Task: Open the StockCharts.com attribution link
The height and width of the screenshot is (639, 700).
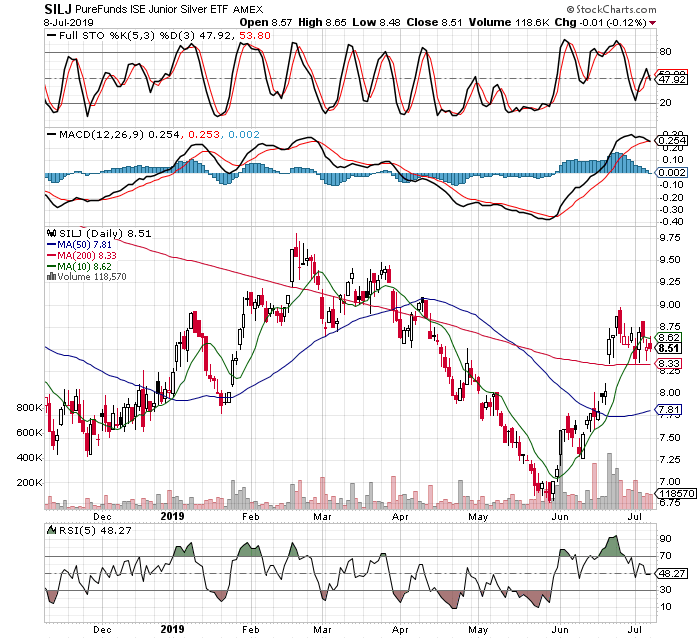Action: [x=611, y=9]
